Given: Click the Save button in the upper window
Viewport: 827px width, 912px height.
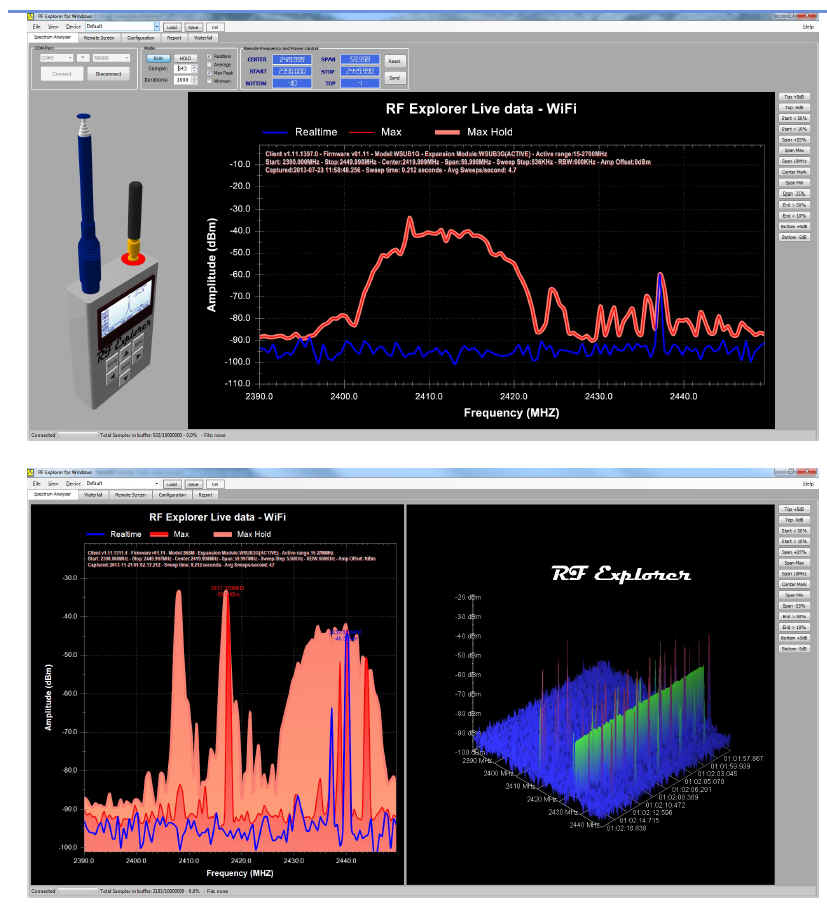Looking at the screenshot, I should 194,27.
